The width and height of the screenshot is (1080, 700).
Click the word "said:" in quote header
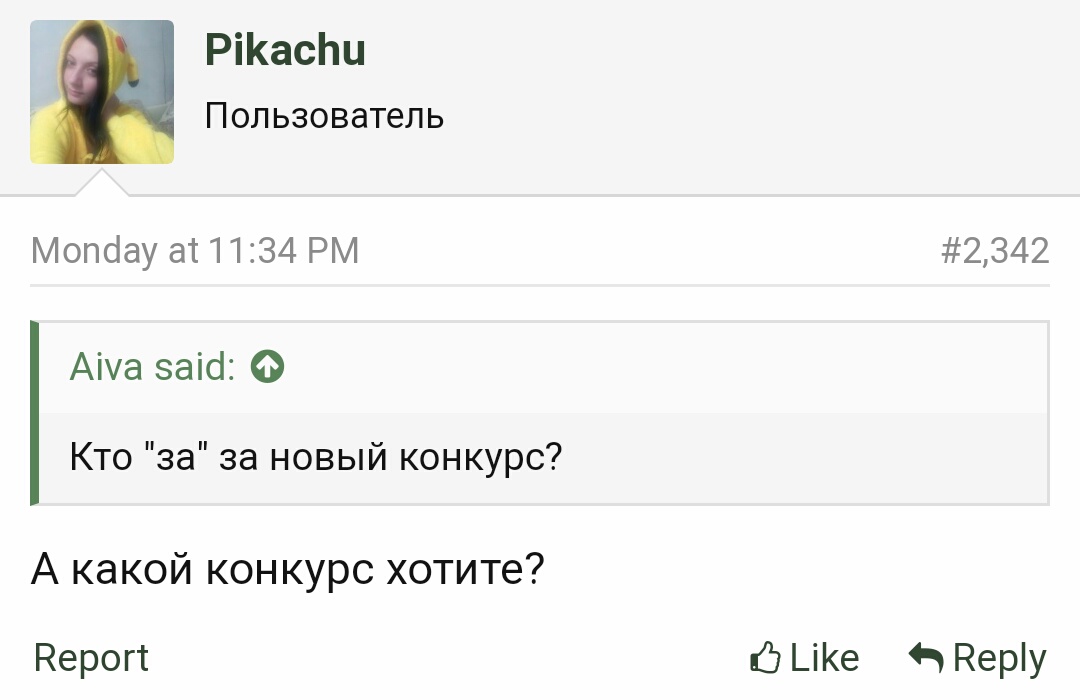click(195, 367)
